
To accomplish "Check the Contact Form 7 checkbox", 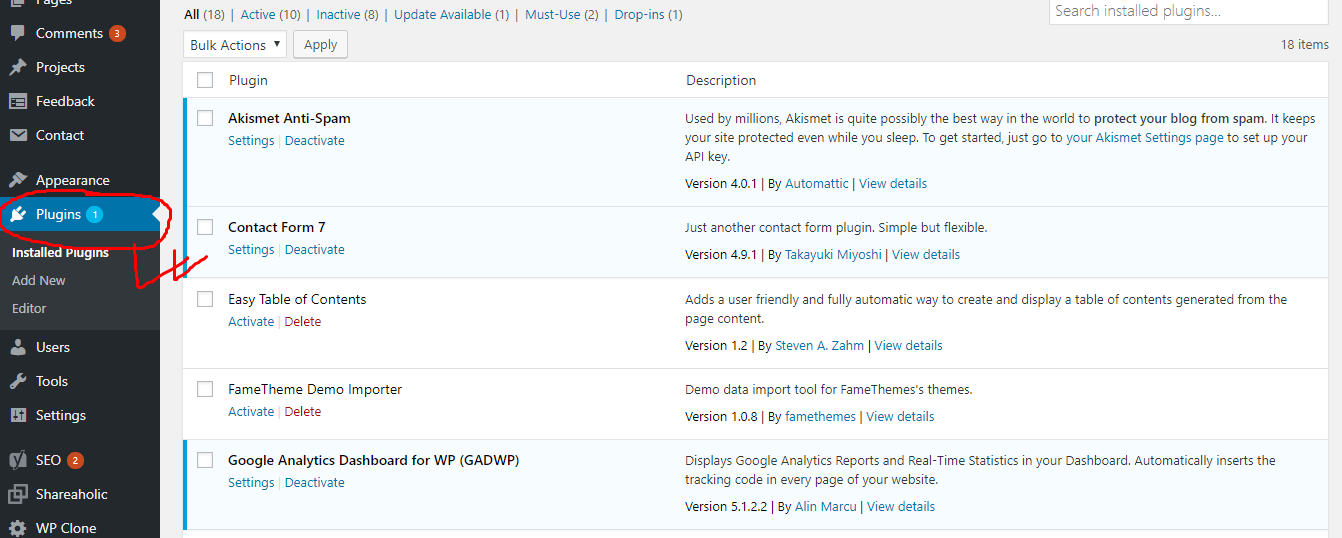I will 205,227.
